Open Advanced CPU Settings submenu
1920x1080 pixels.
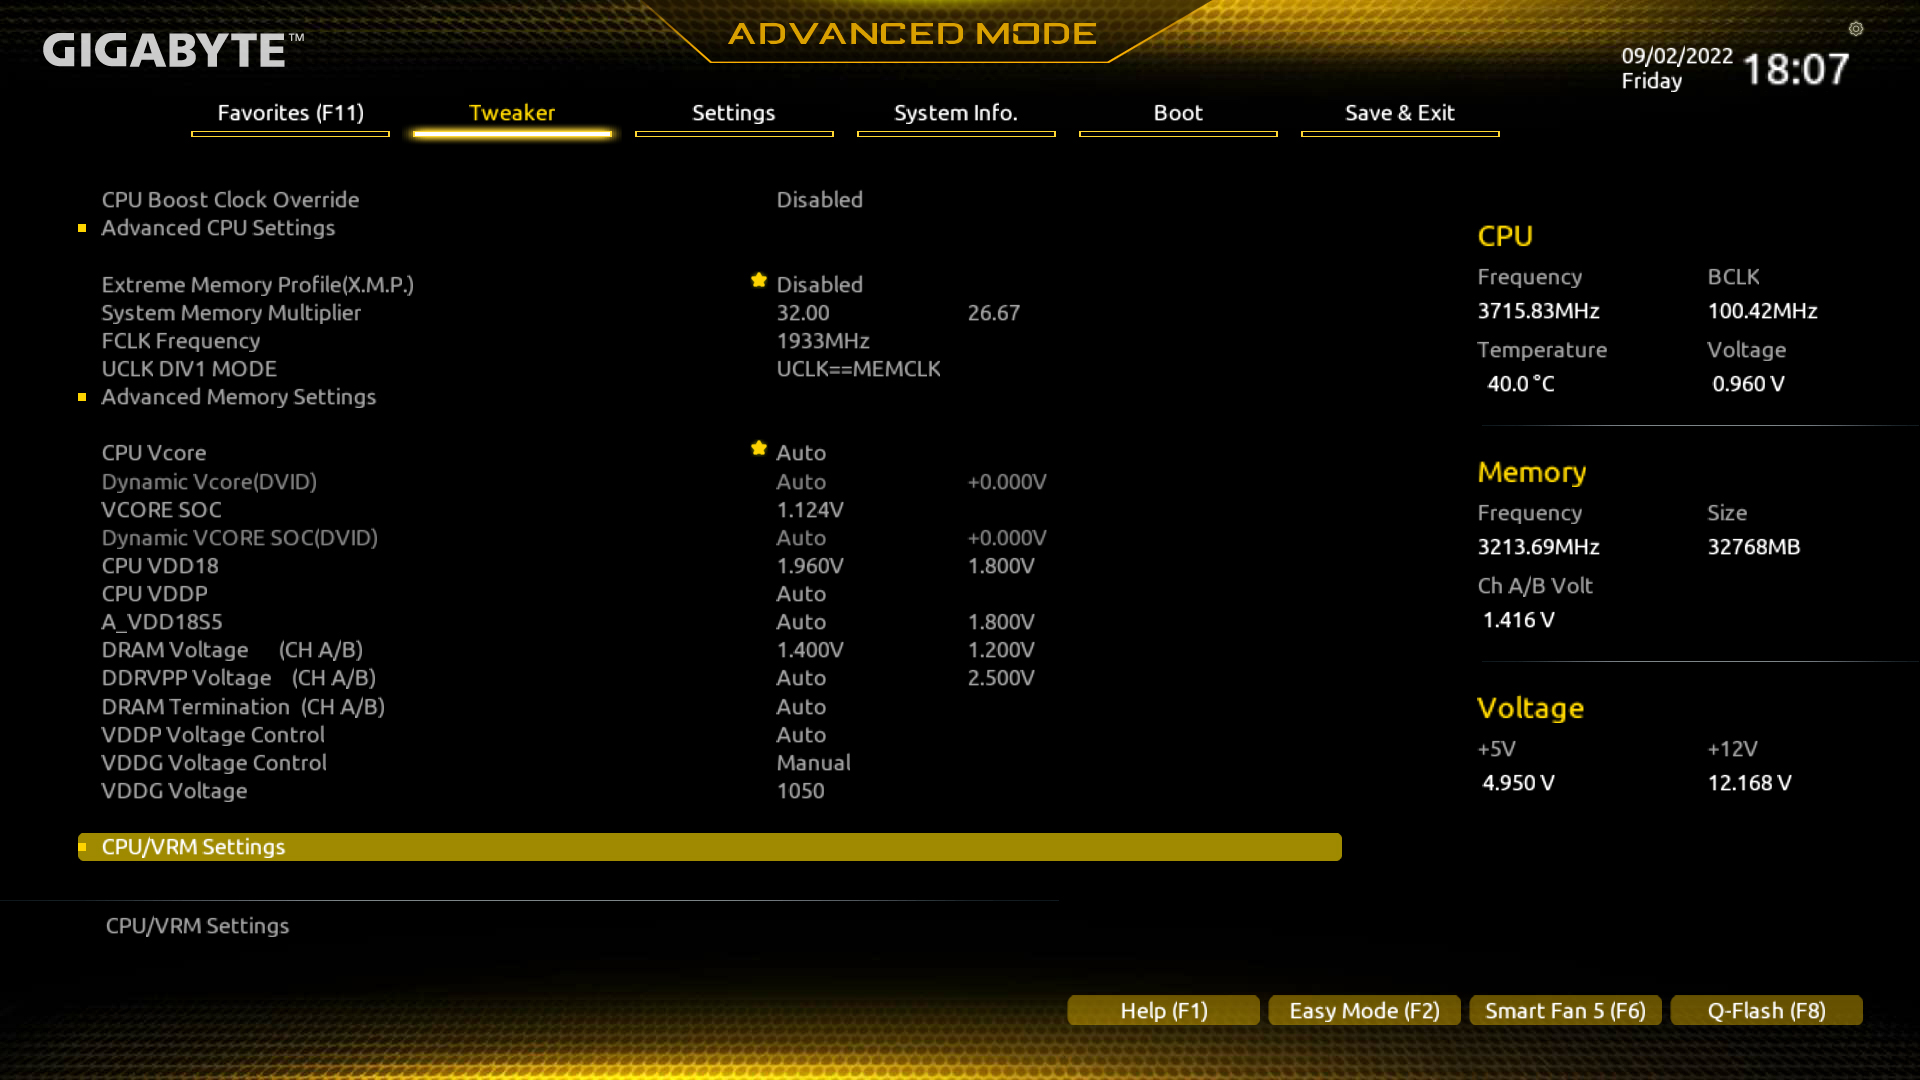tap(218, 228)
